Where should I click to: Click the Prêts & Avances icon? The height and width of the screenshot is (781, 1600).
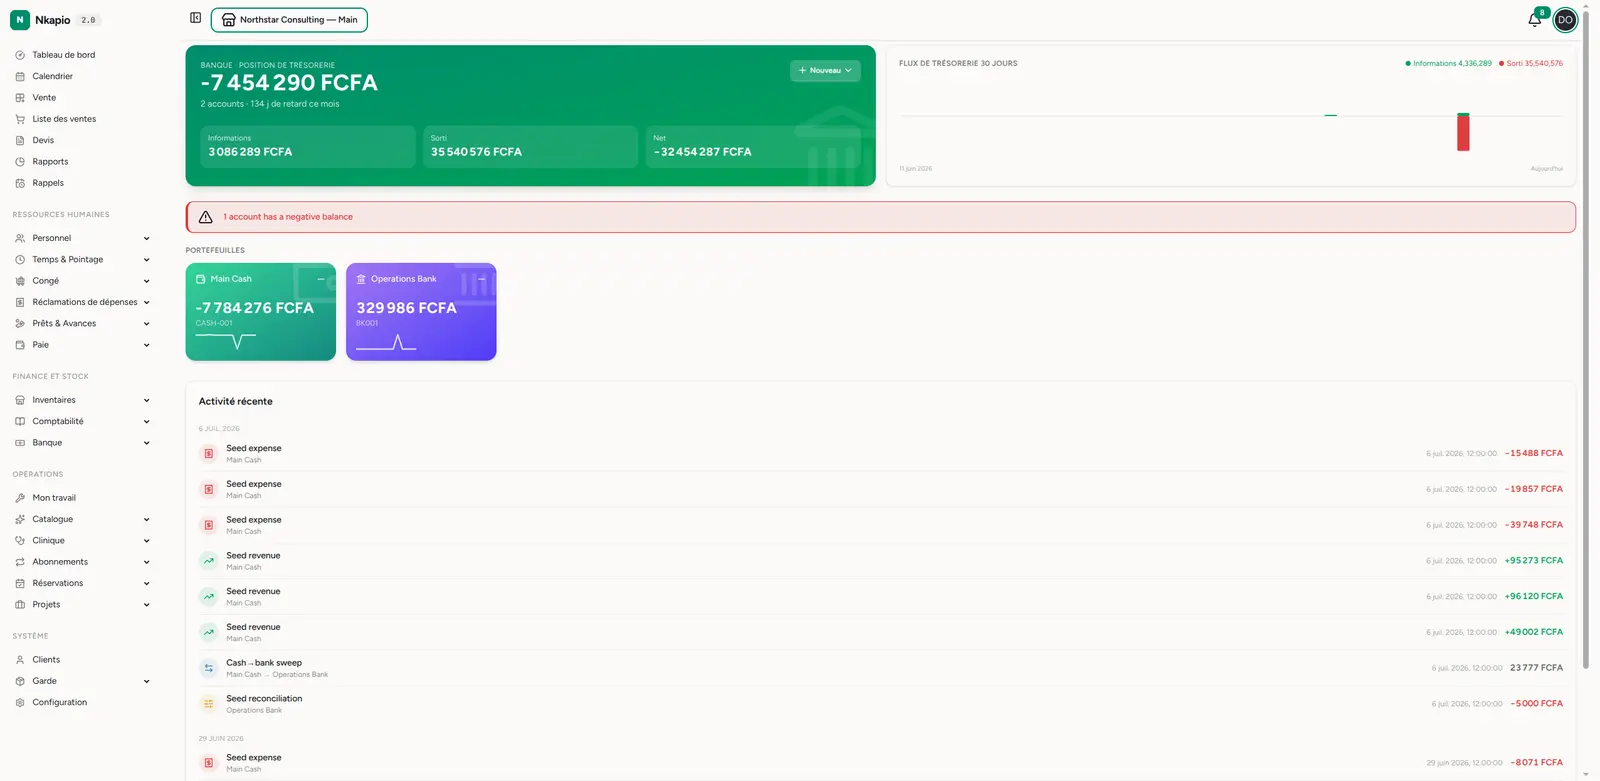pyautogui.click(x=20, y=323)
